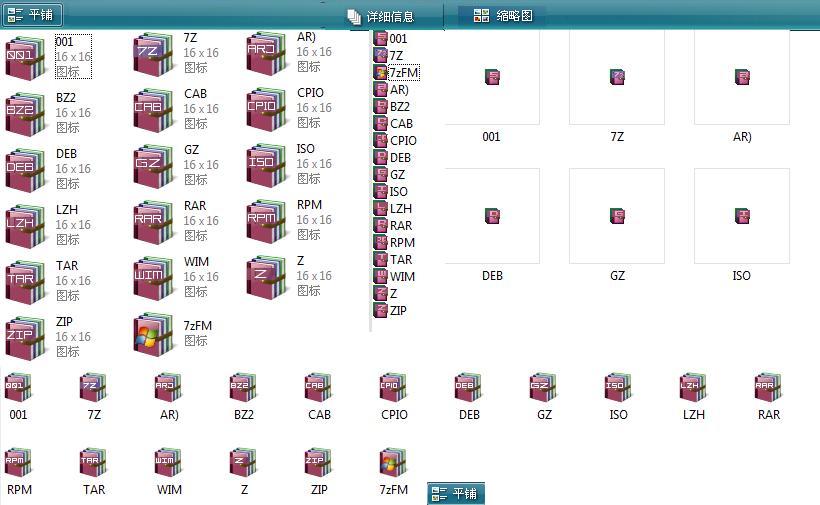
Task: Select the Z archive icon in tile view
Action: click(266, 277)
